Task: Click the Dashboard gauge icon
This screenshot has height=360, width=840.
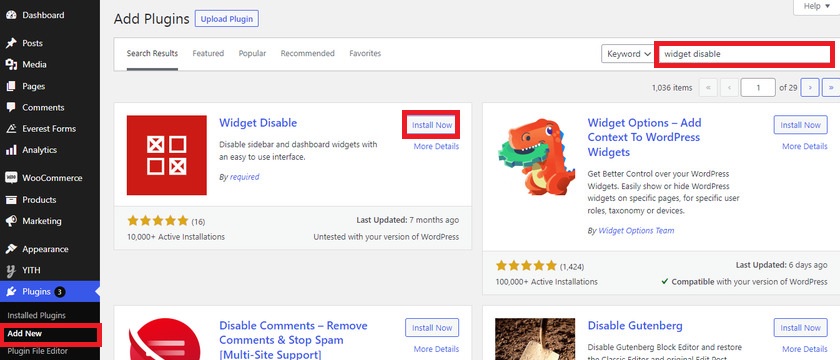Action: tap(11, 16)
